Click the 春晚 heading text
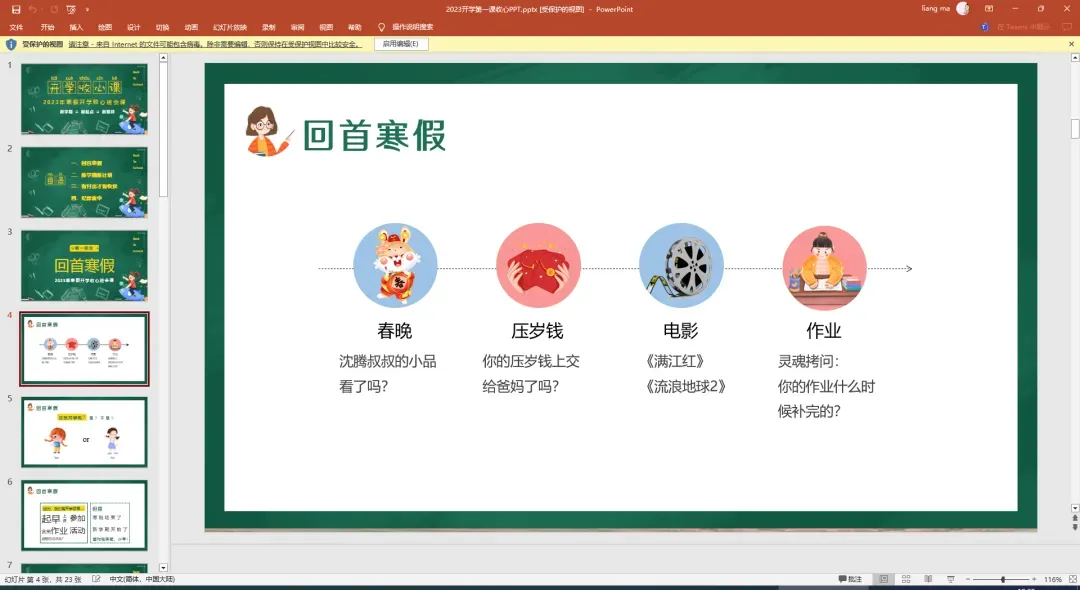1080x590 pixels. click(395, 331)
